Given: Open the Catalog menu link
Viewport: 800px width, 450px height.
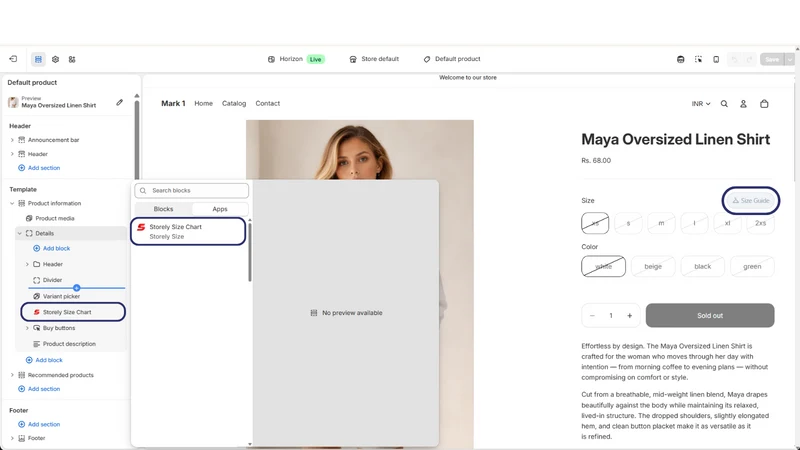Looking at the screenshot, I should [x=234, y=104].
